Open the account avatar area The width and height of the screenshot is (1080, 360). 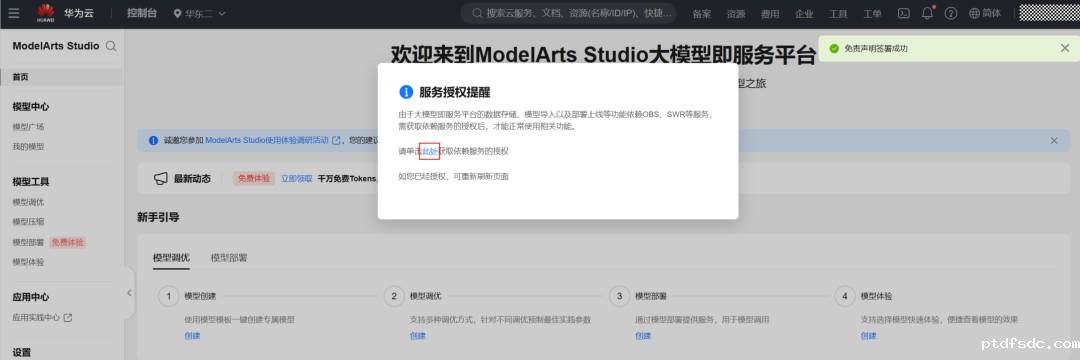[1049, 13]
